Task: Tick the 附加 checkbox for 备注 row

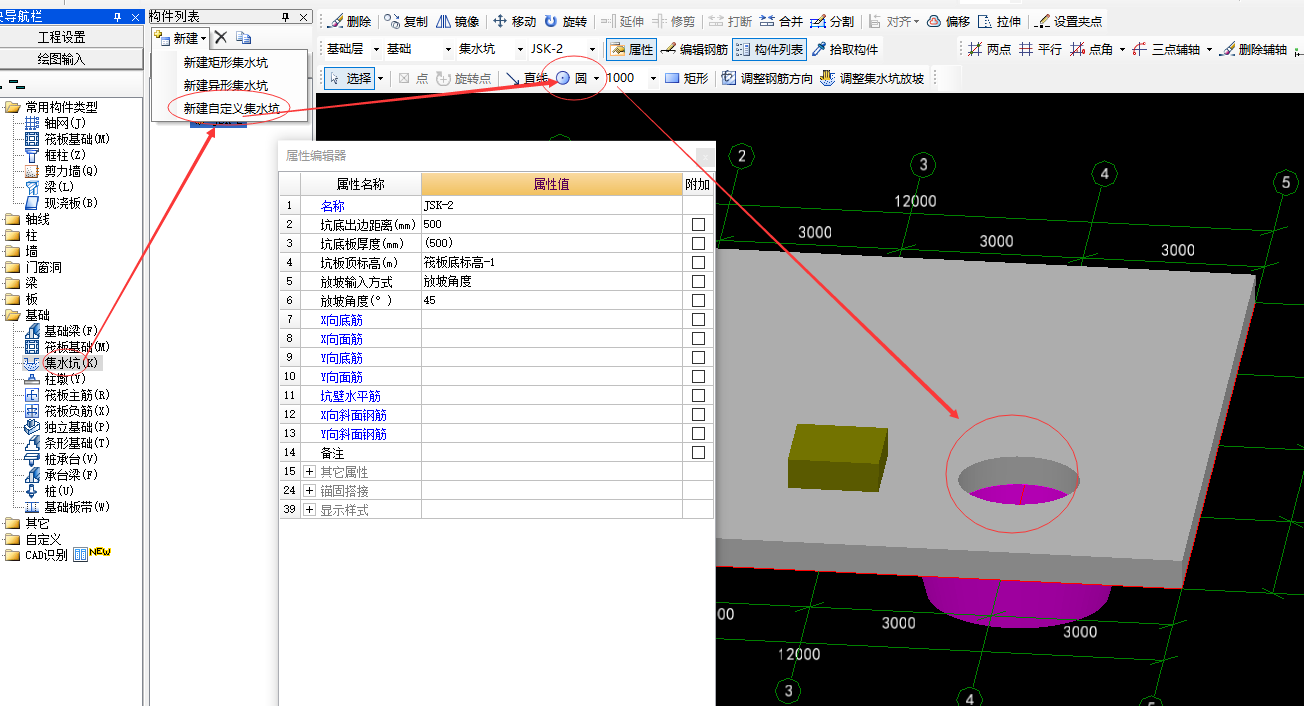Action: click(x=698, y=453)
